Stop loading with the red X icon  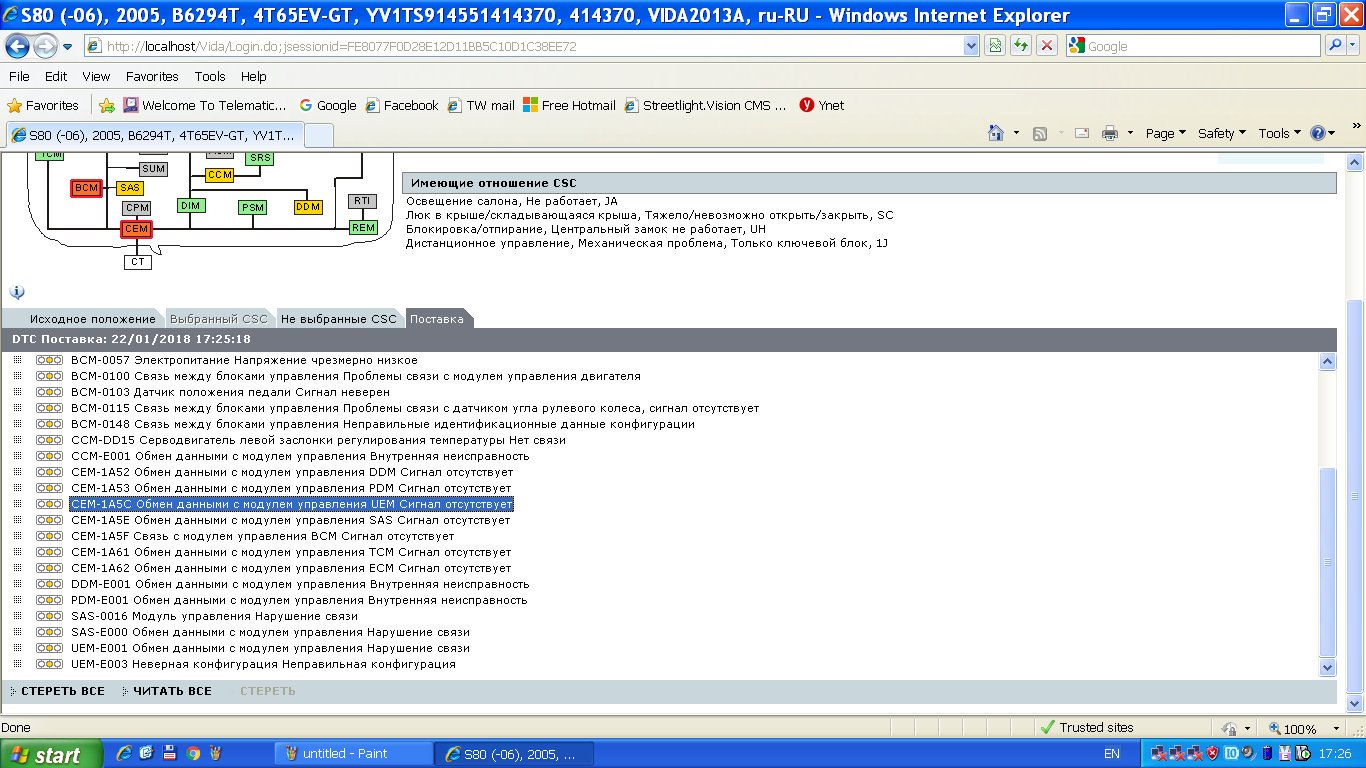1047,46
